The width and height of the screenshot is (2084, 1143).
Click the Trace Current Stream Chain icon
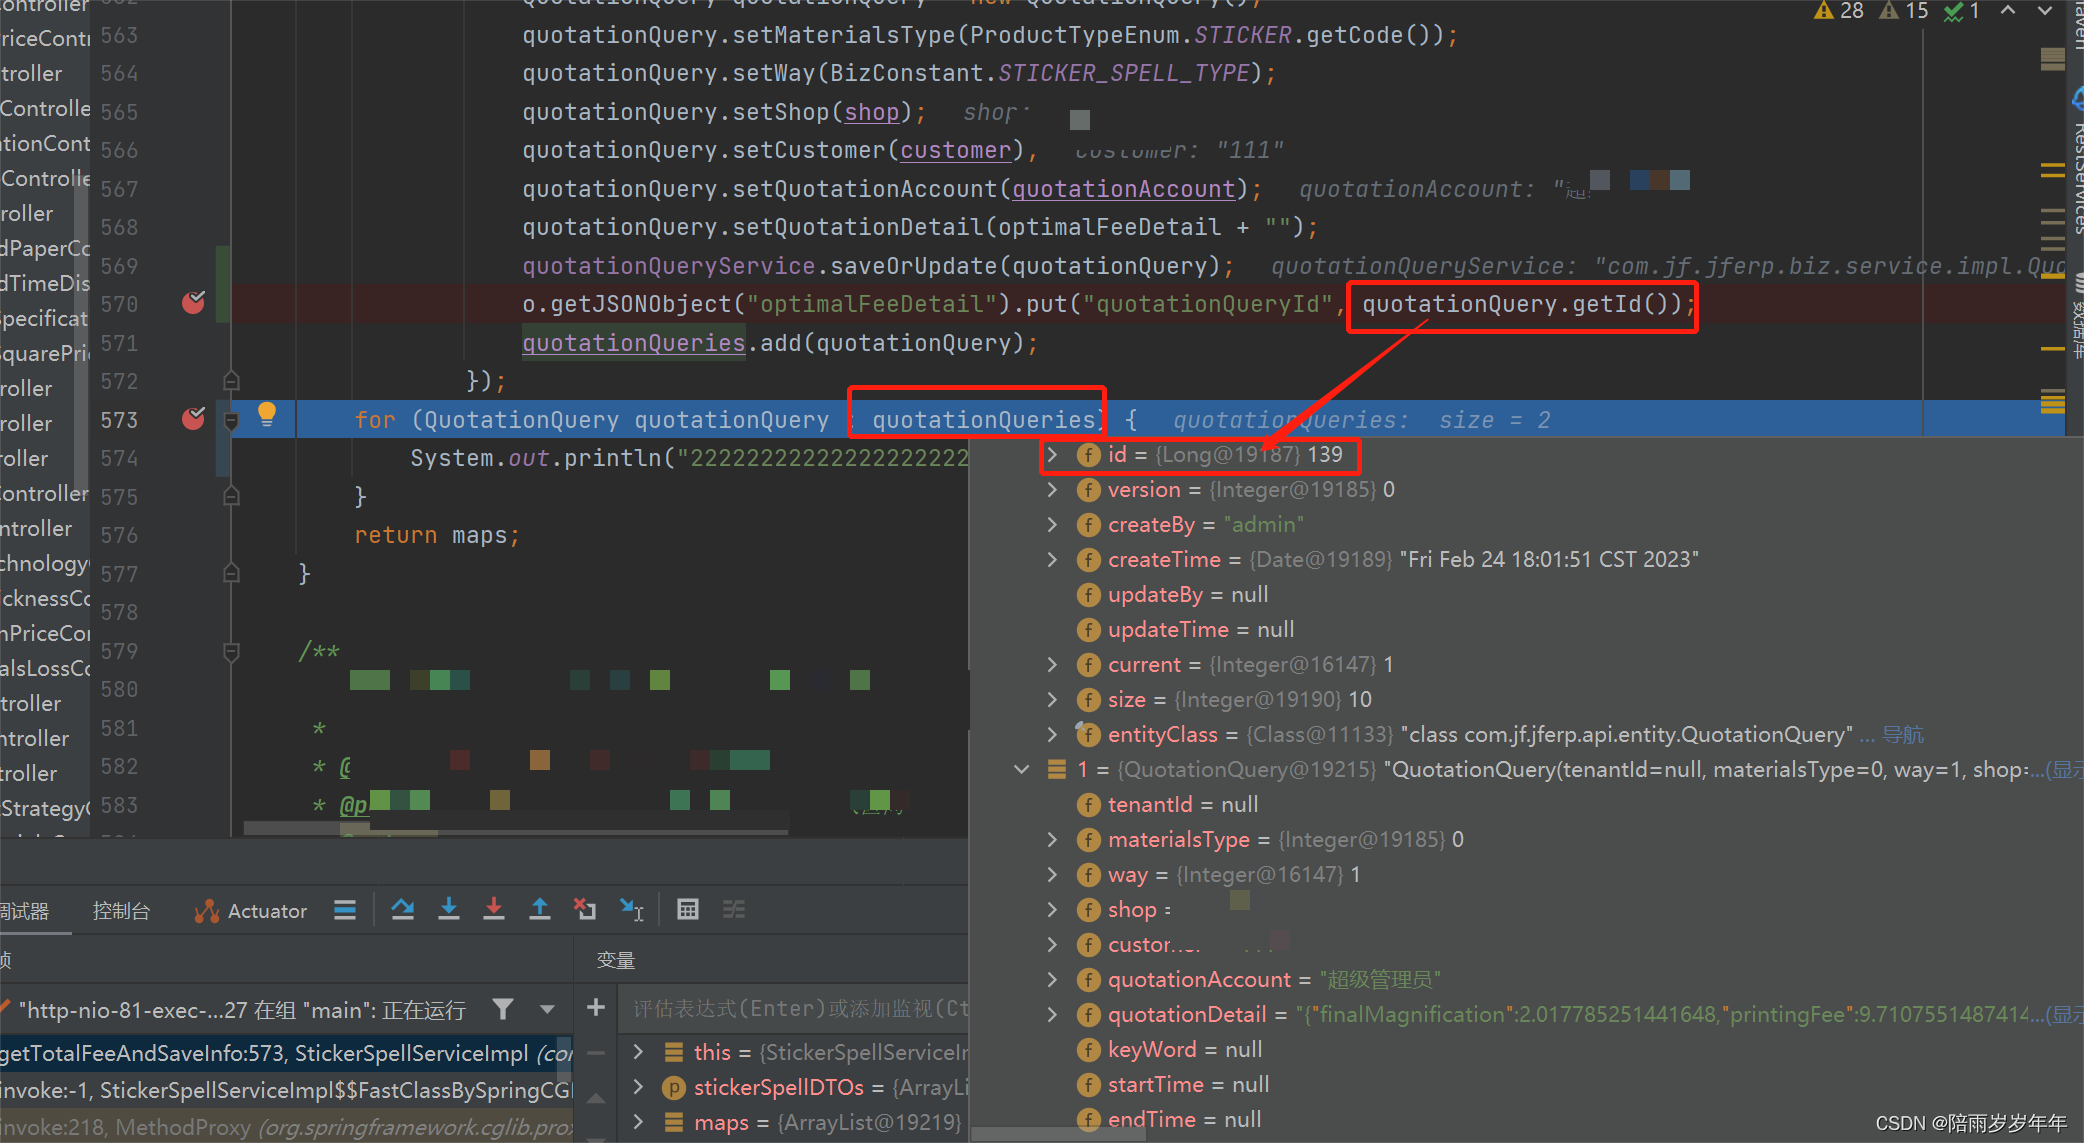click(x=734, y=909)
